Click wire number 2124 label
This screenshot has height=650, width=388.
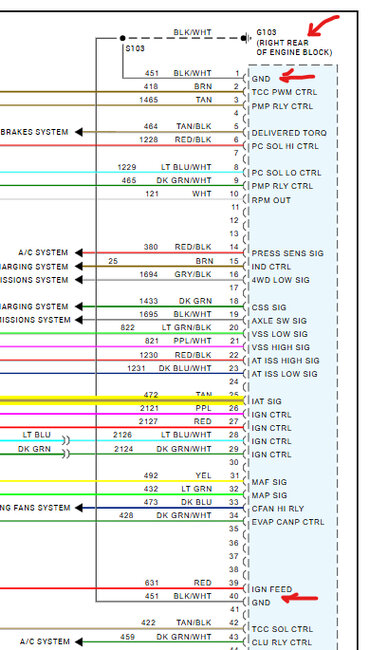pyautogui.click(x=124, y=449)
